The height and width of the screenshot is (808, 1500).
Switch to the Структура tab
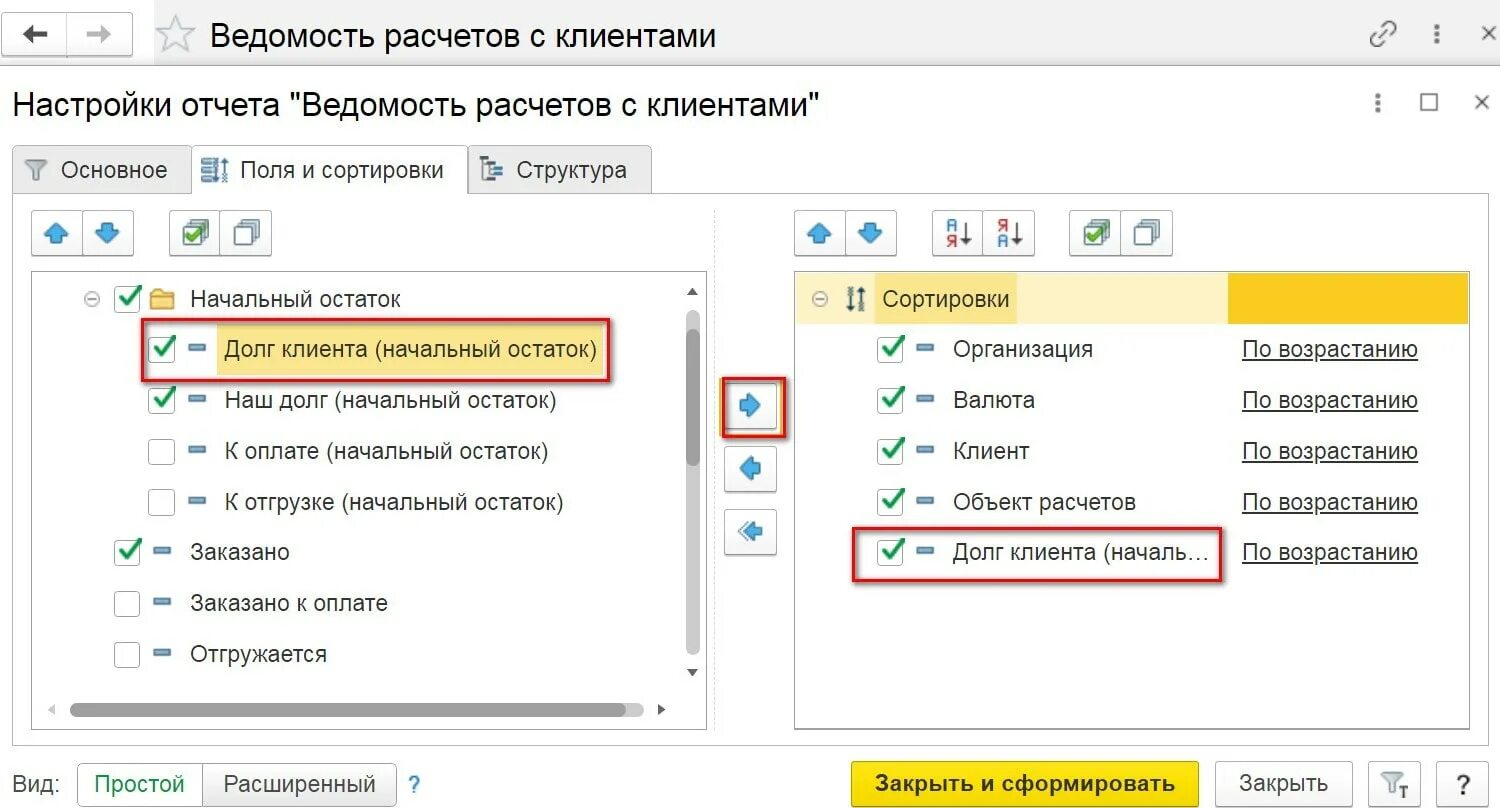pyautogui.click(x=557, y=169)
